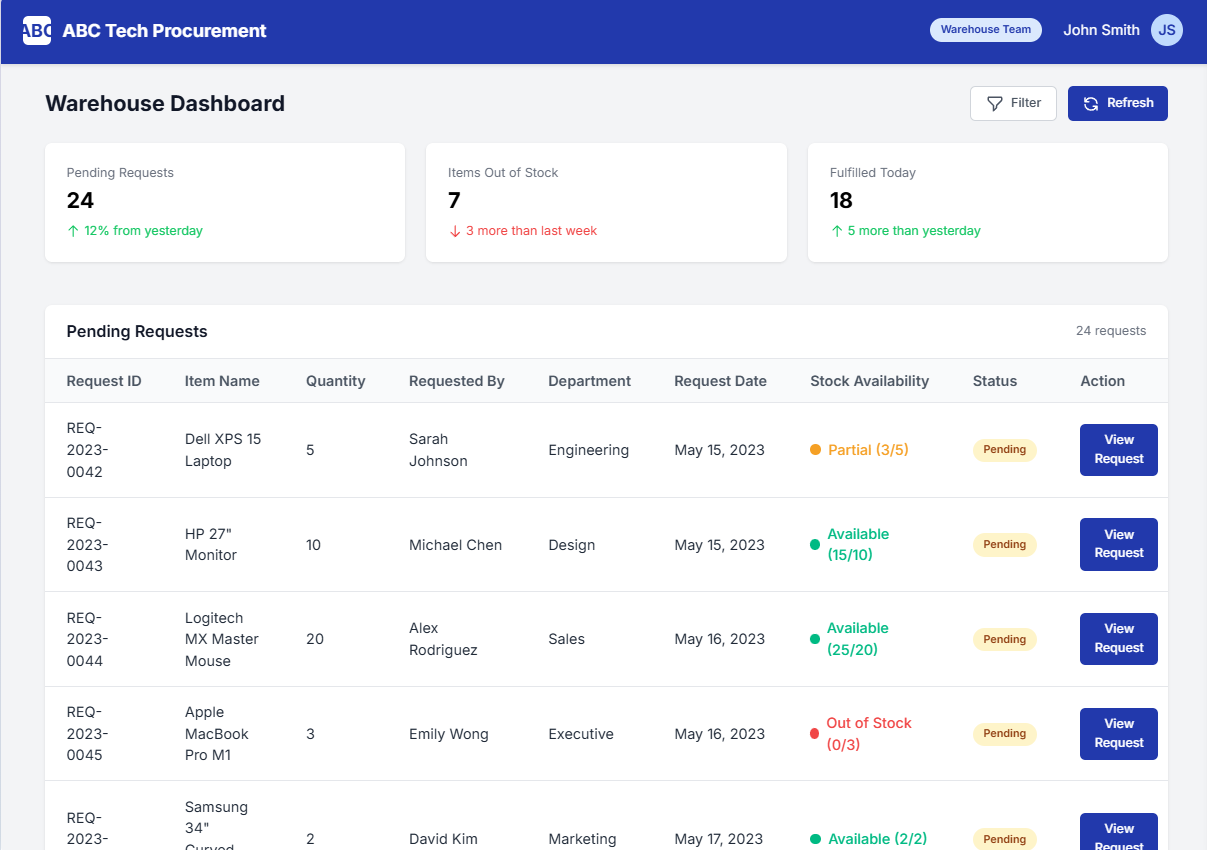Sort by the Request Date column header
The width and height of the screenshot is (1207, 850).
[720, 381]
